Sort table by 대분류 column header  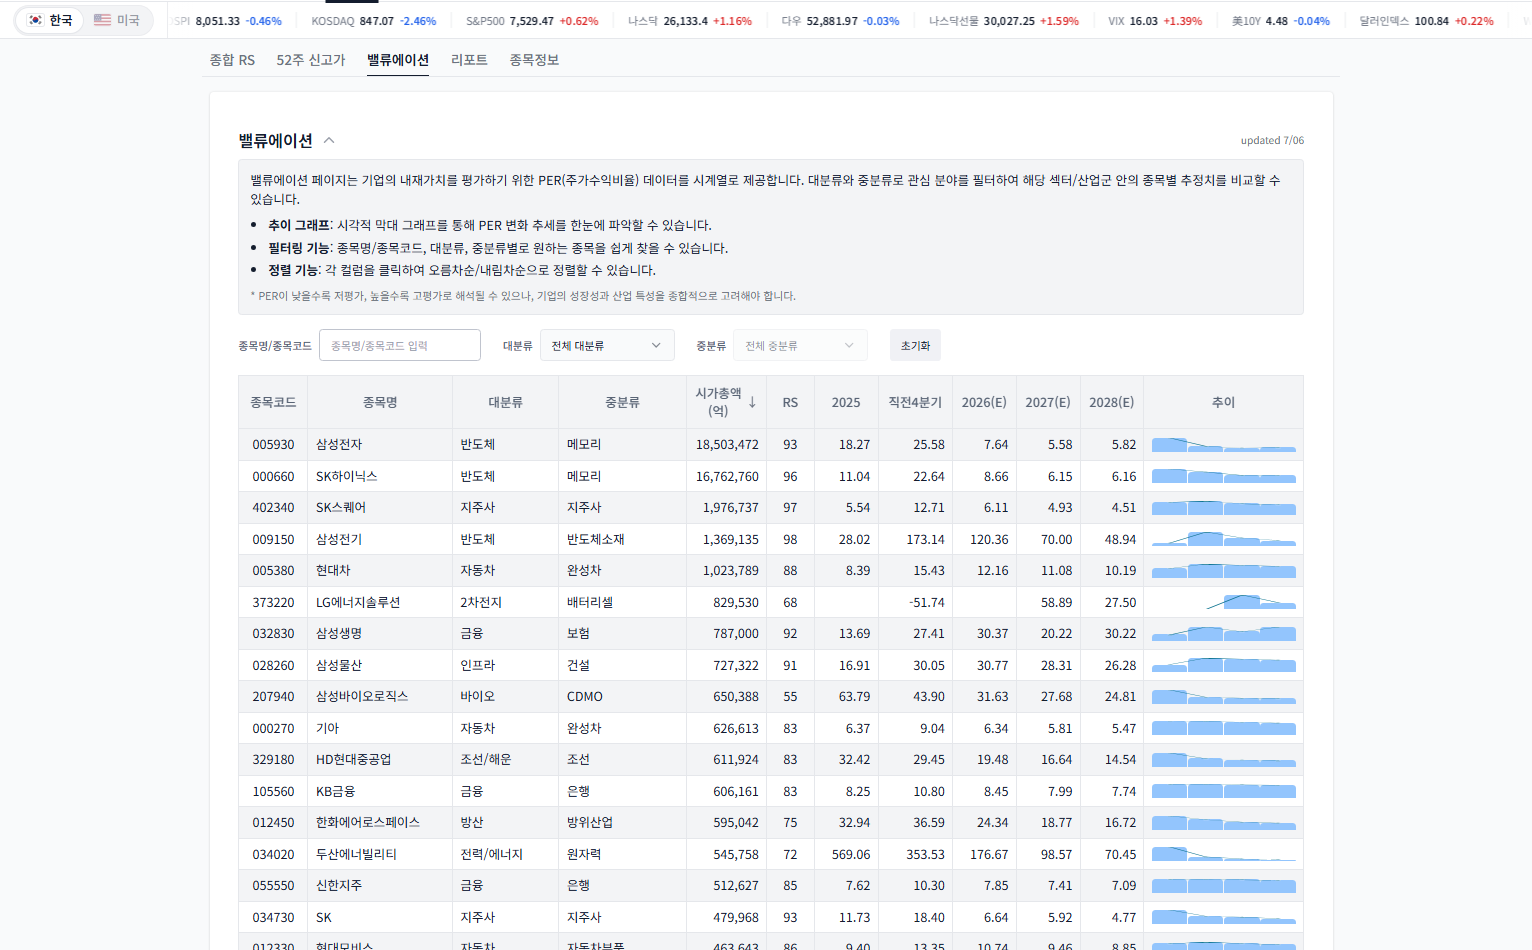(x=505, y=402)
